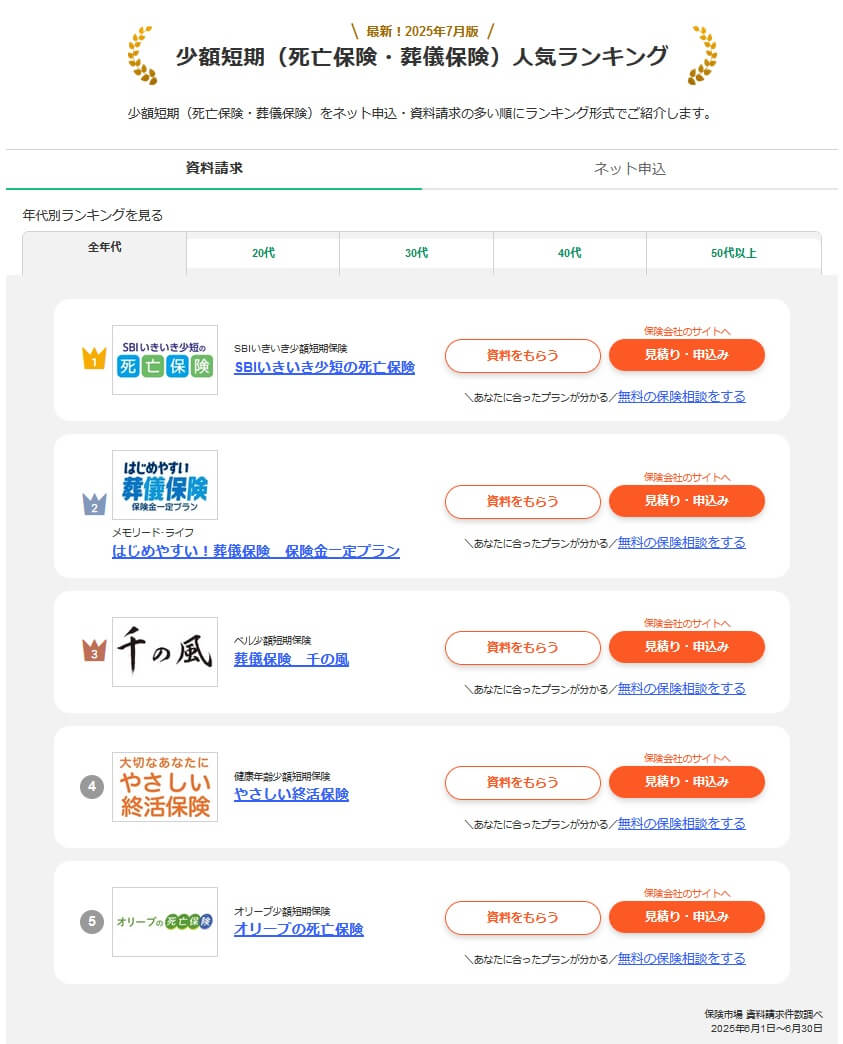Click 資料をもらう for SBIいきいき少短の死亡保険

point(522,356)
